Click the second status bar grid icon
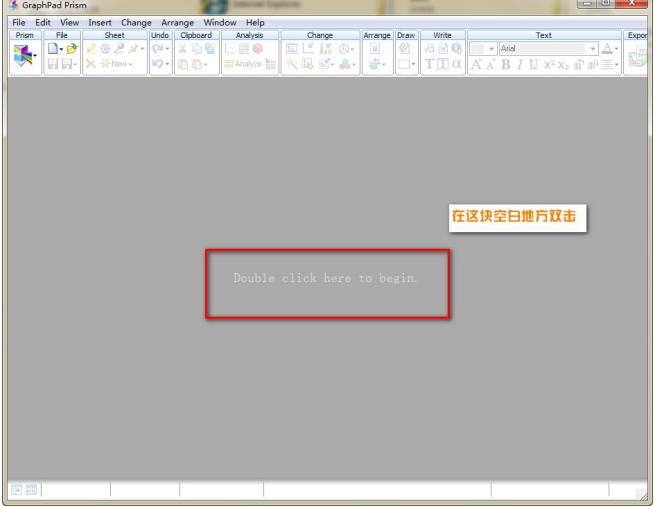The height and width of the screenshot is (507, 654). (31, 489)
